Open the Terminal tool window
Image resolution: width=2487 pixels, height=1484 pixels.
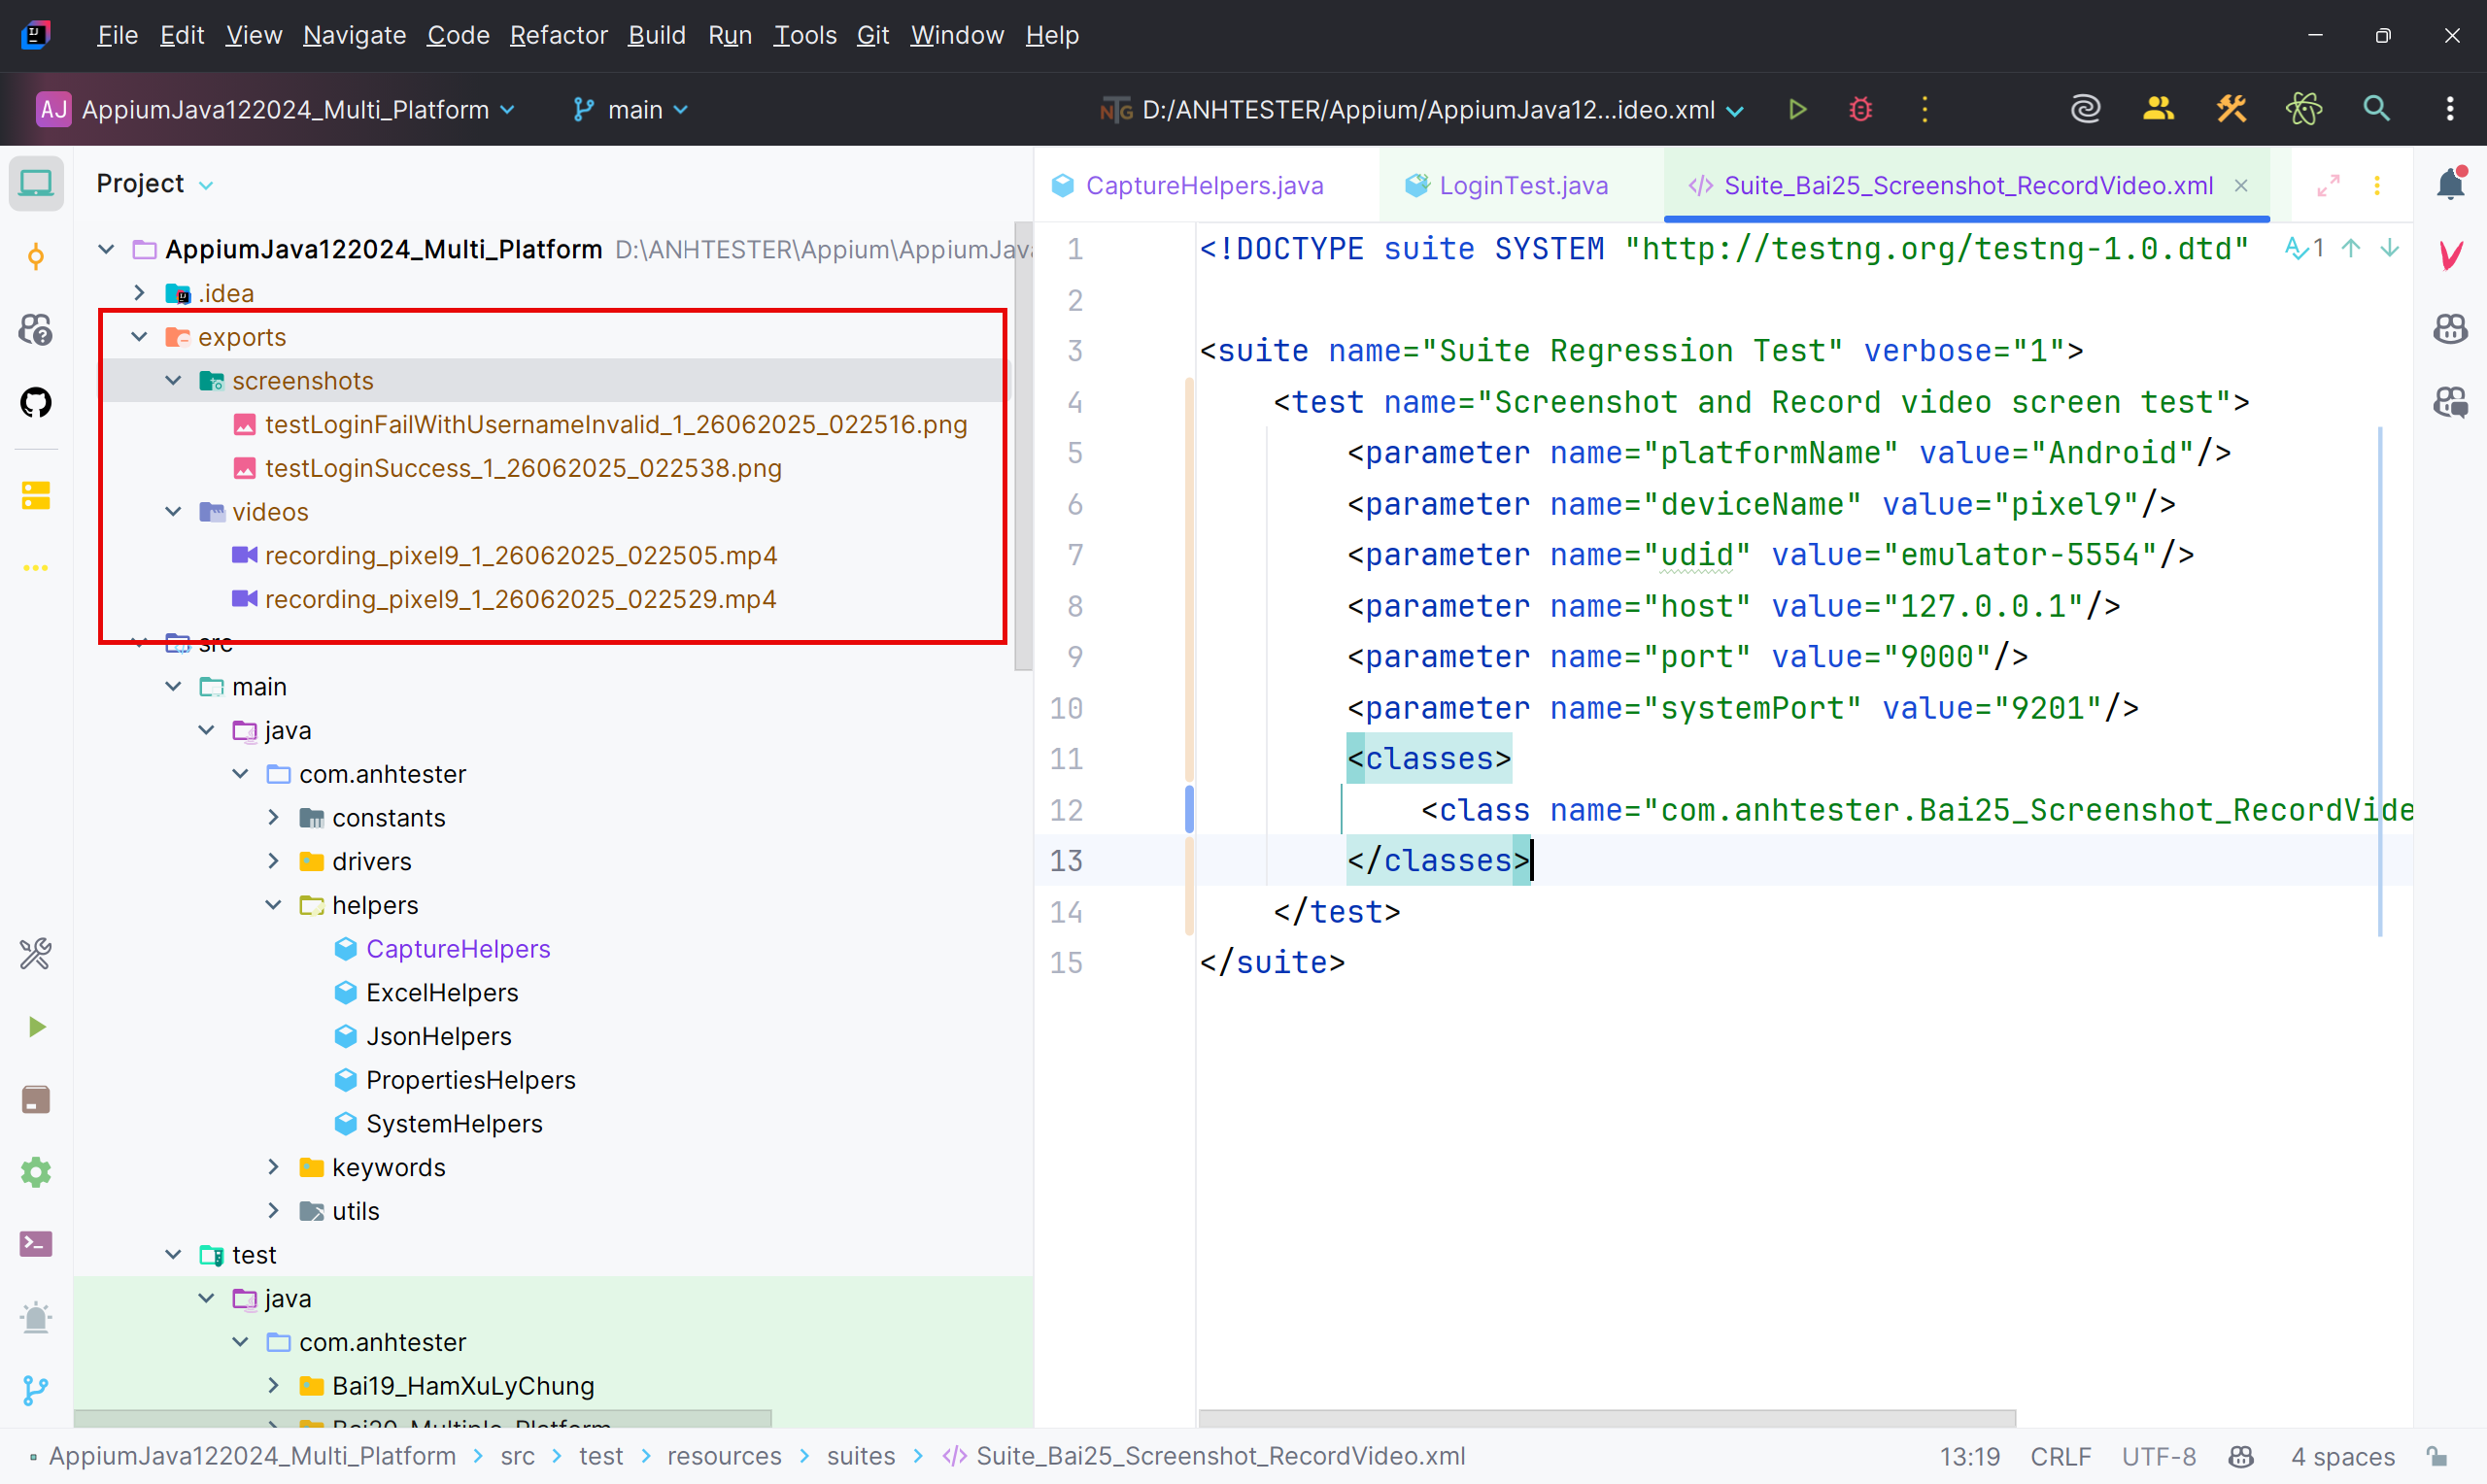pos(36,1244)
